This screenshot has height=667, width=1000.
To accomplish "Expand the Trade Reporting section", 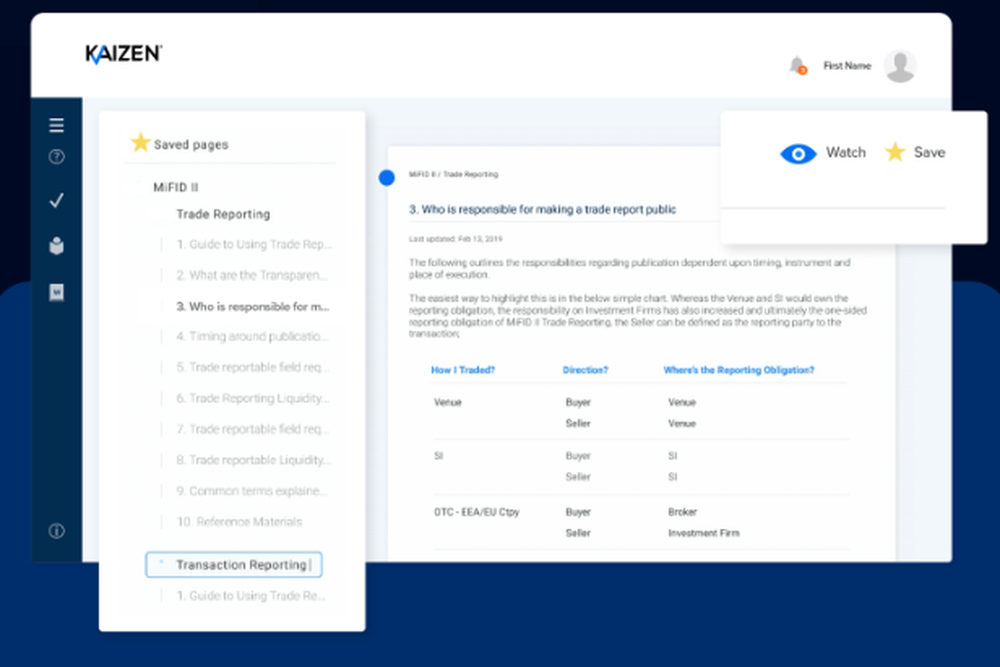I will pos(222,214).
